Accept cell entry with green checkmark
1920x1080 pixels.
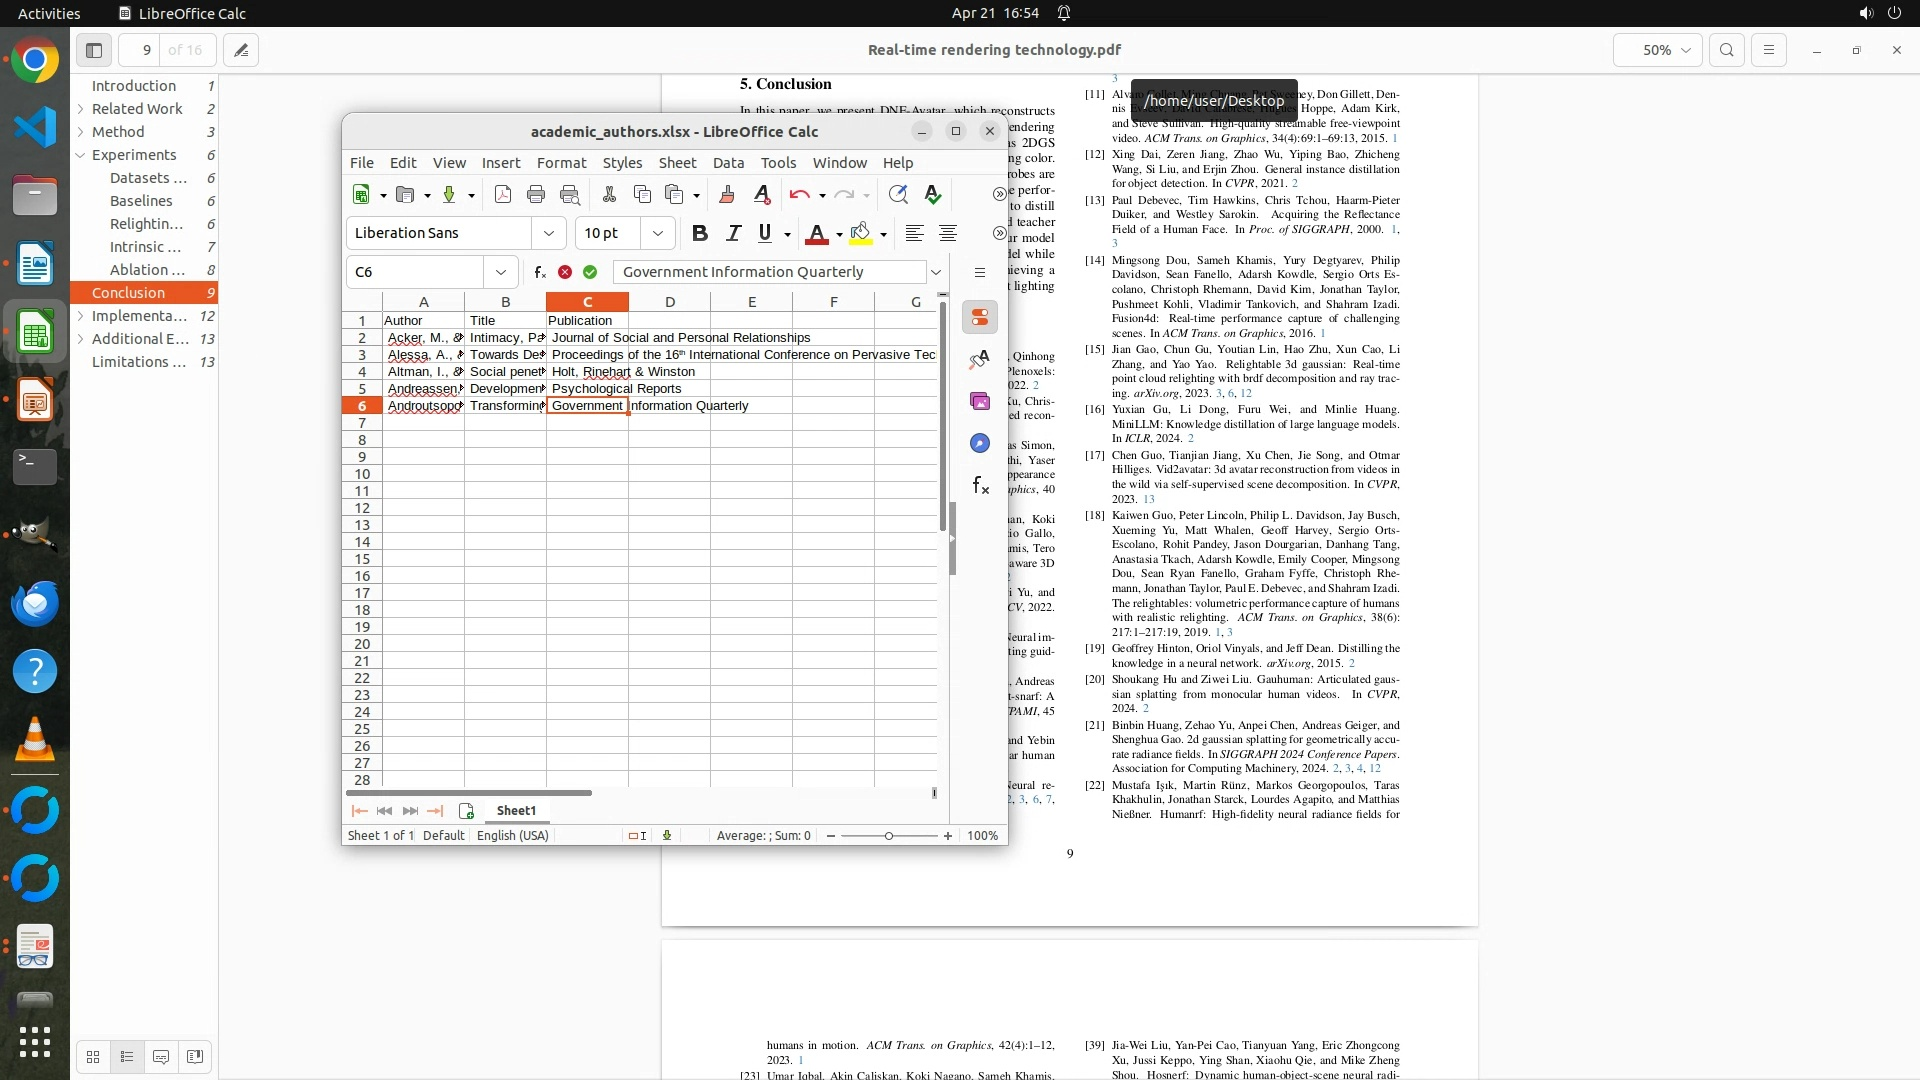(x=590, y=272)
